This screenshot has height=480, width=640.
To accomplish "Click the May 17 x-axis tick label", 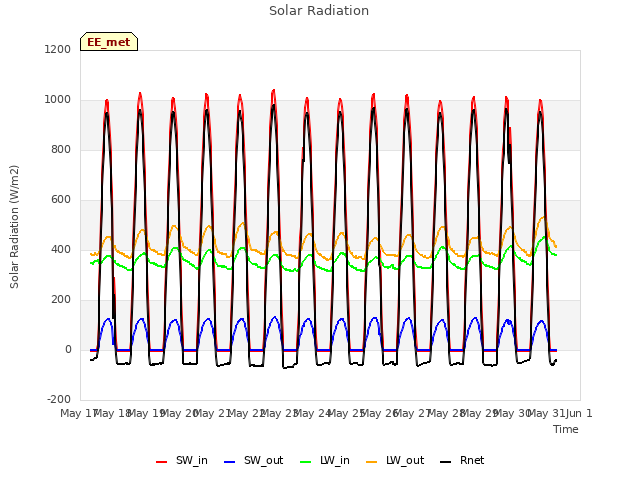I will point(78,413).
